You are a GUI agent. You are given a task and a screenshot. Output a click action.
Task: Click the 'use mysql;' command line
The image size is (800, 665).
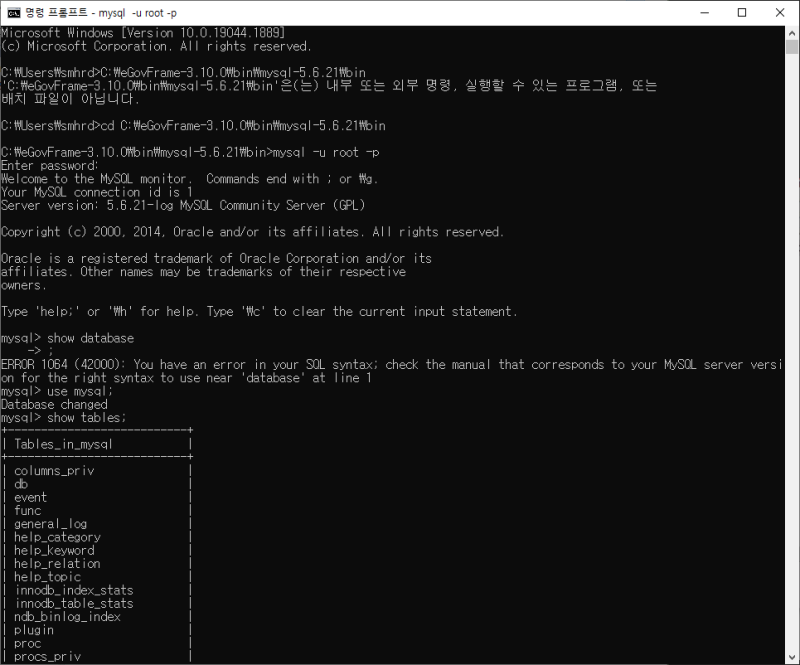57,391
